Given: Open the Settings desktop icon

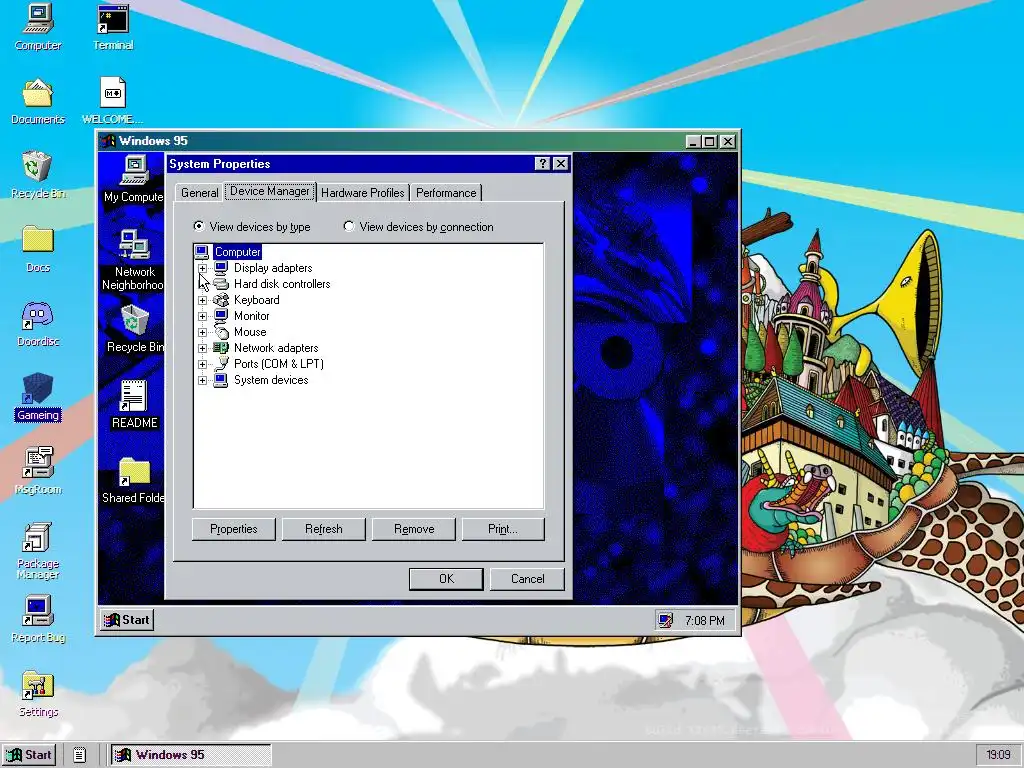Looking at the screenshot, I should click(x=38, y=686).
